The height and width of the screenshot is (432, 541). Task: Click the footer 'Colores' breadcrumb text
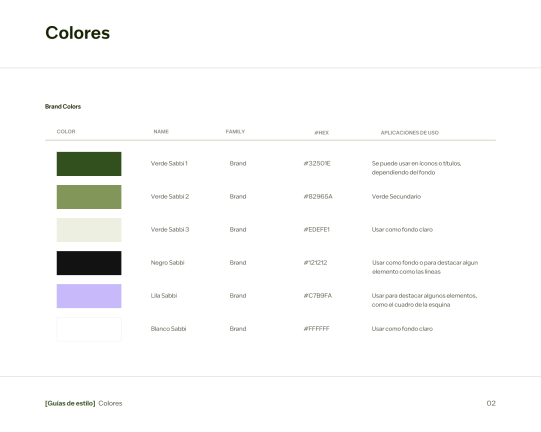tap(110, 403)
